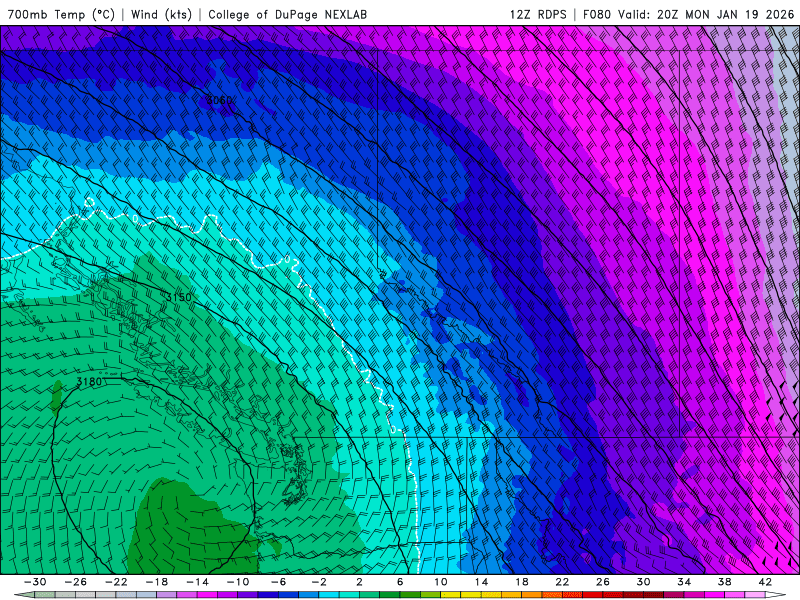Screen dimensions: 800x600
Task: Select the '30' colorbar scale value
Action: (x=643, y=582)
